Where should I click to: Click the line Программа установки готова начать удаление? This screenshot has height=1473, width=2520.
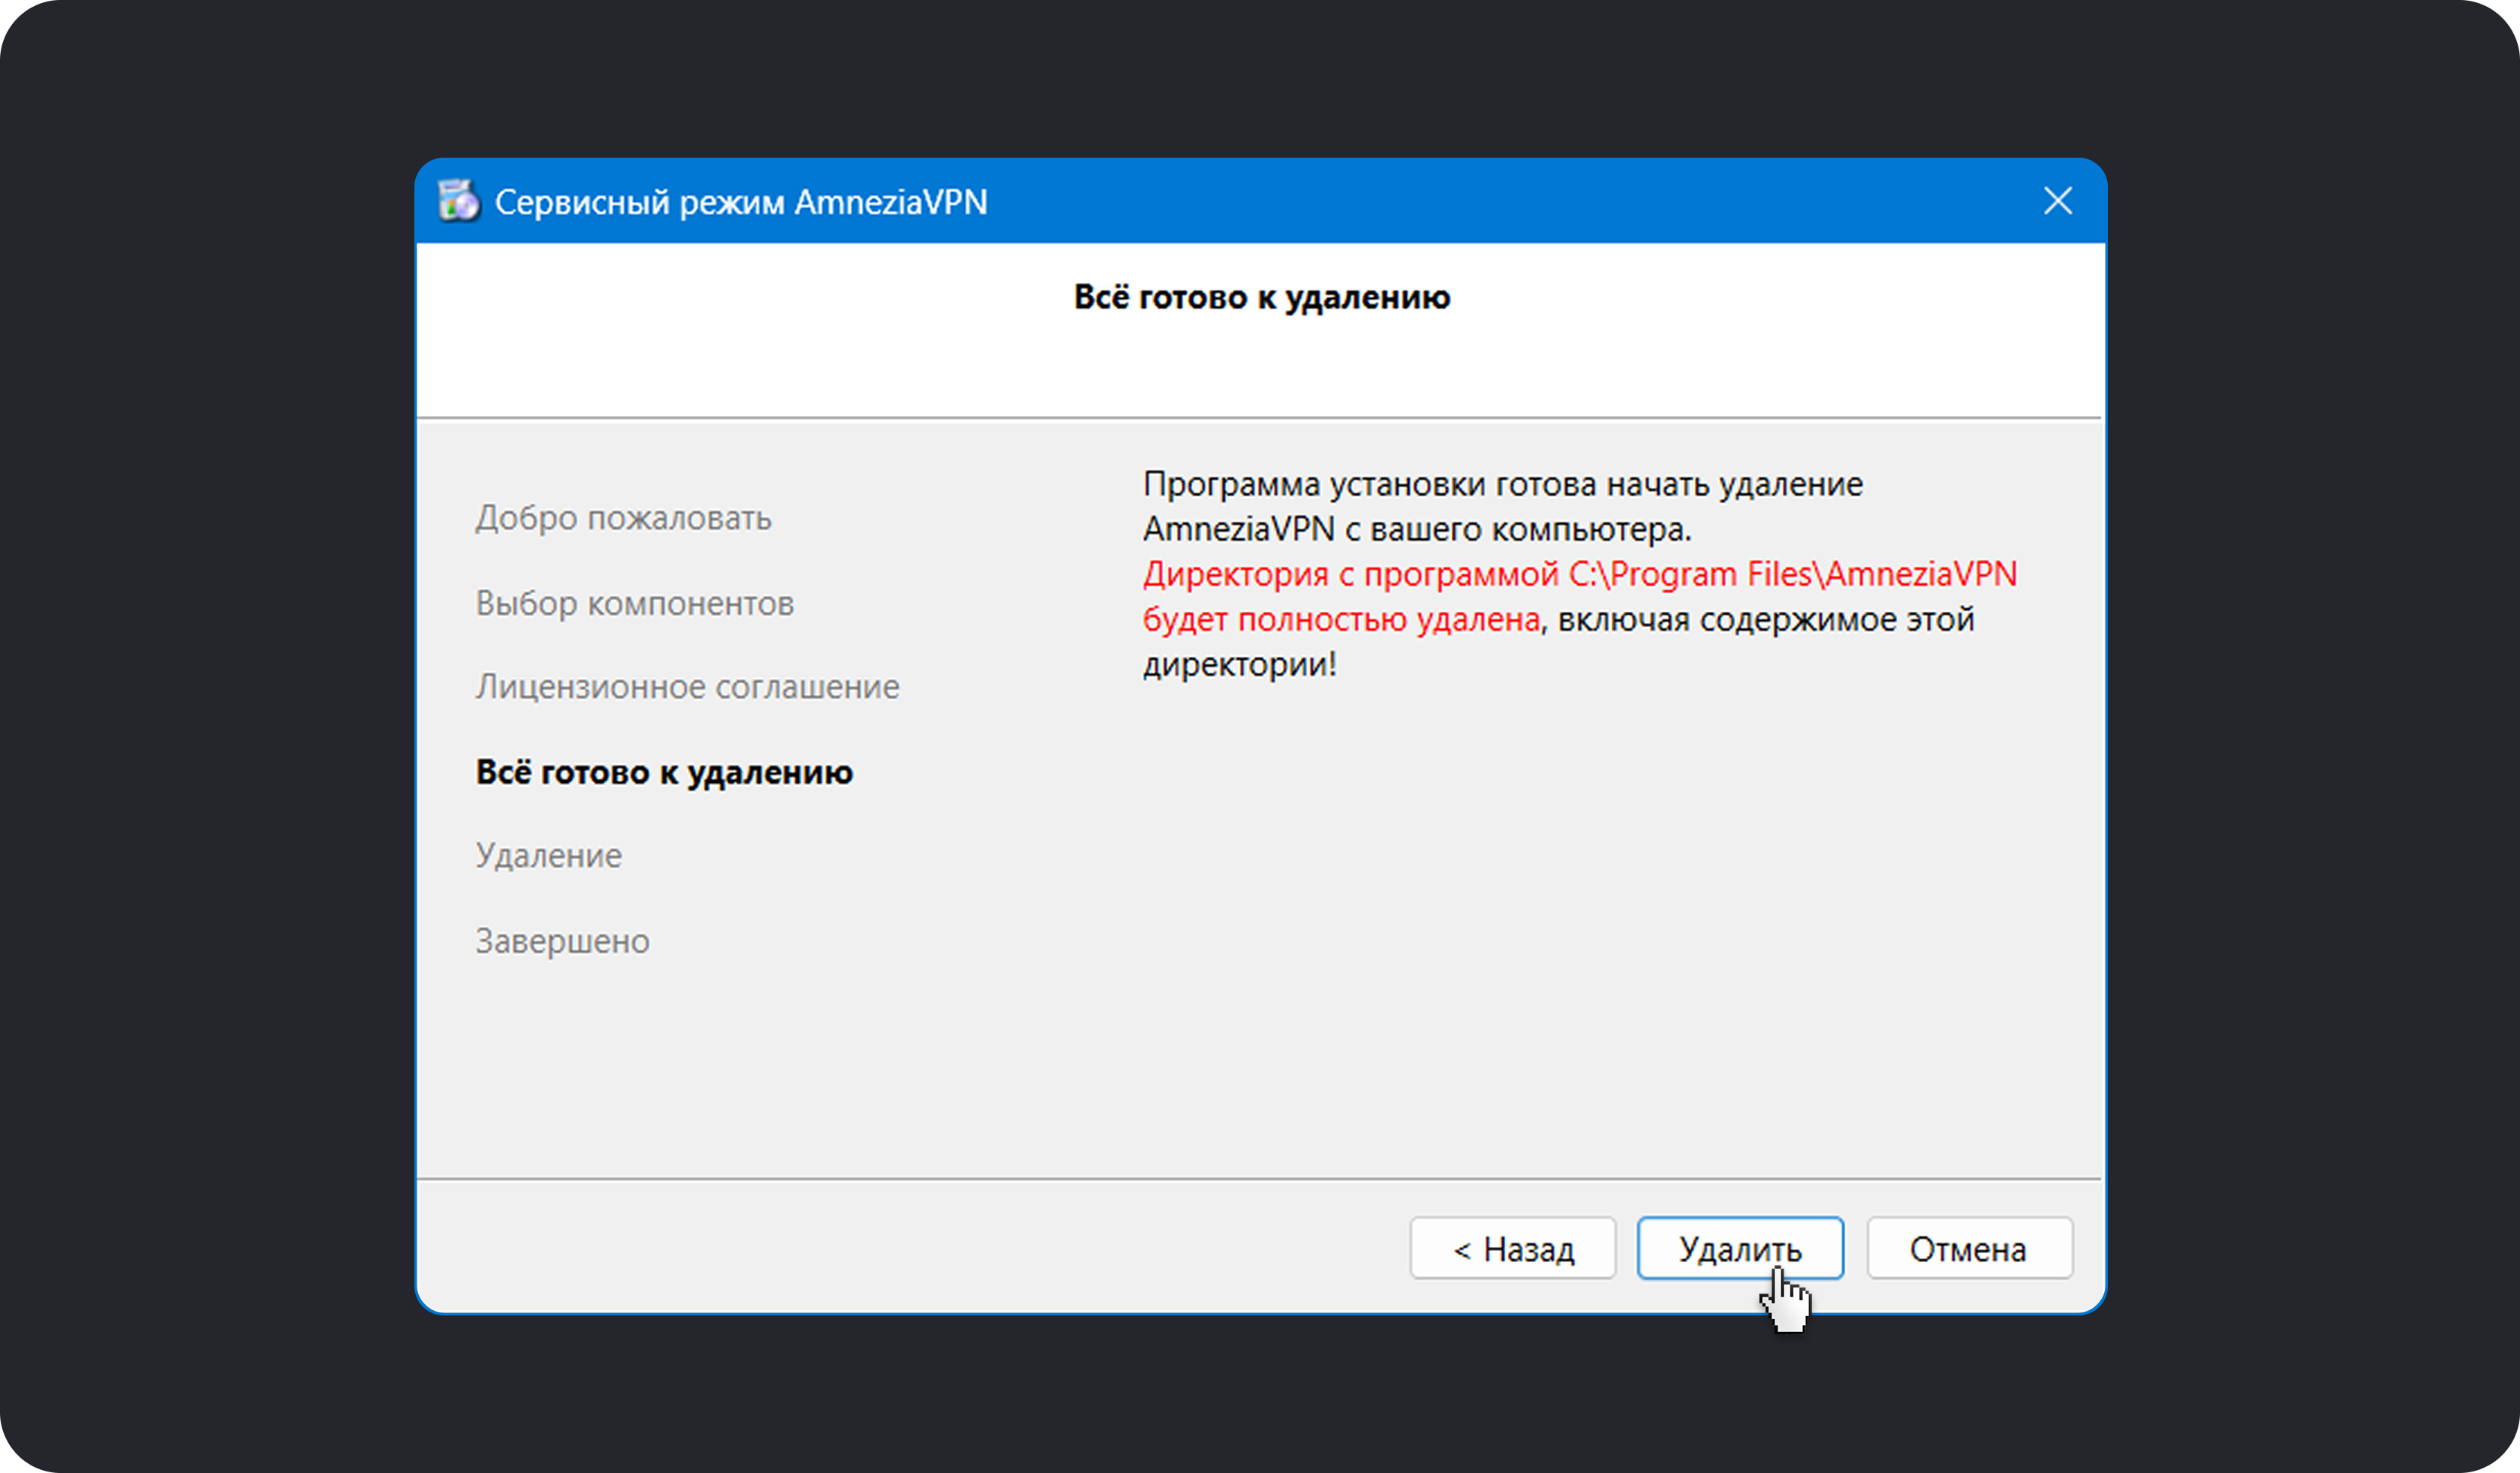[1502, 484]
